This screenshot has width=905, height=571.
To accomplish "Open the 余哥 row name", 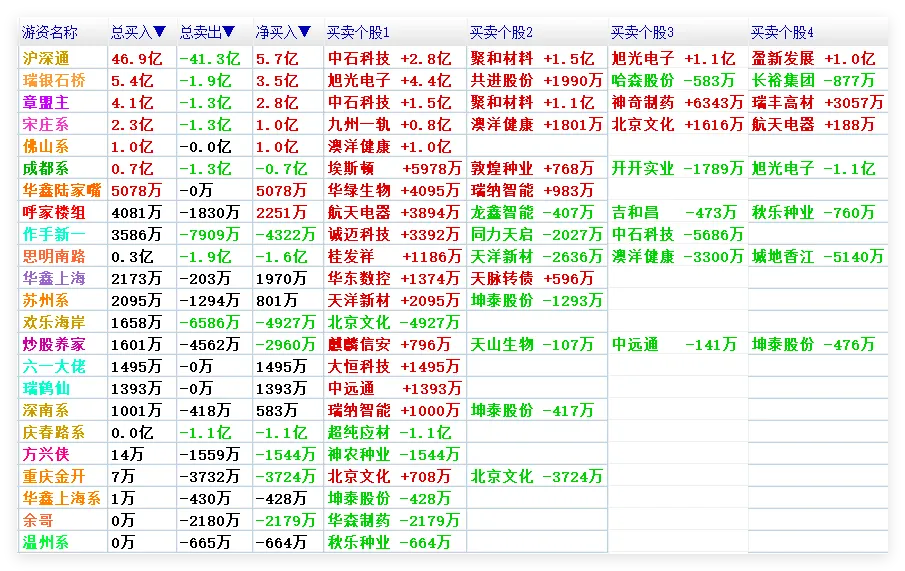I will coord(38,520).
